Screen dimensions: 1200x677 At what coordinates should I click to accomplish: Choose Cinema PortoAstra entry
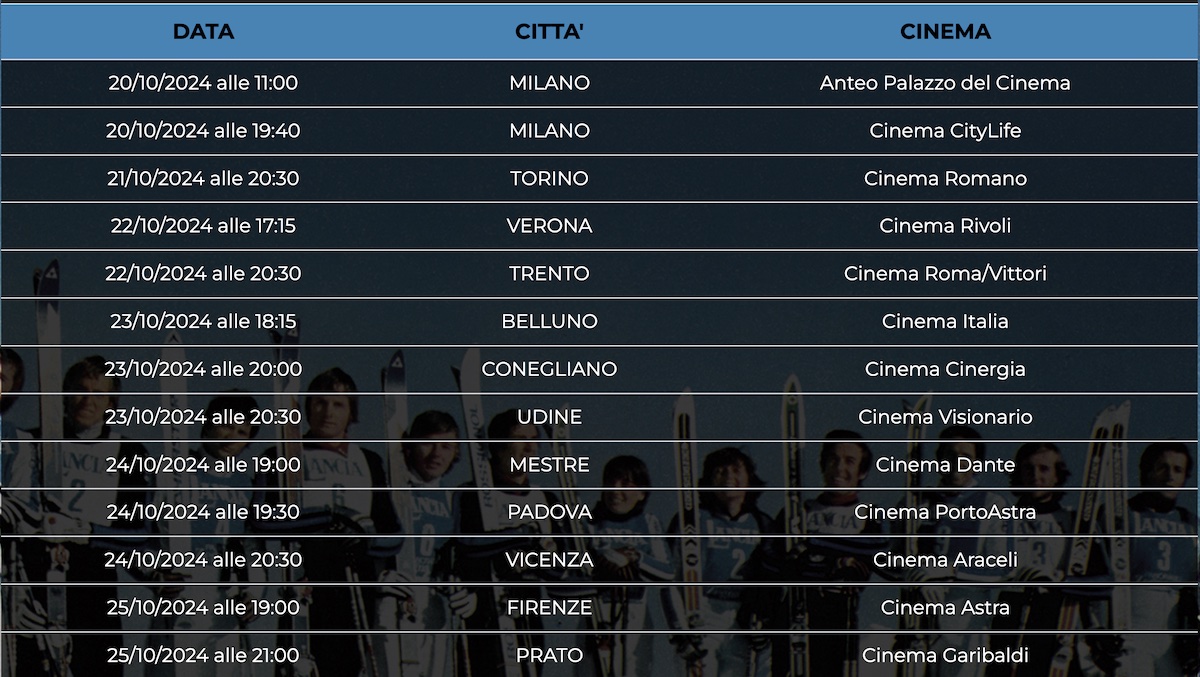[945, 512]
